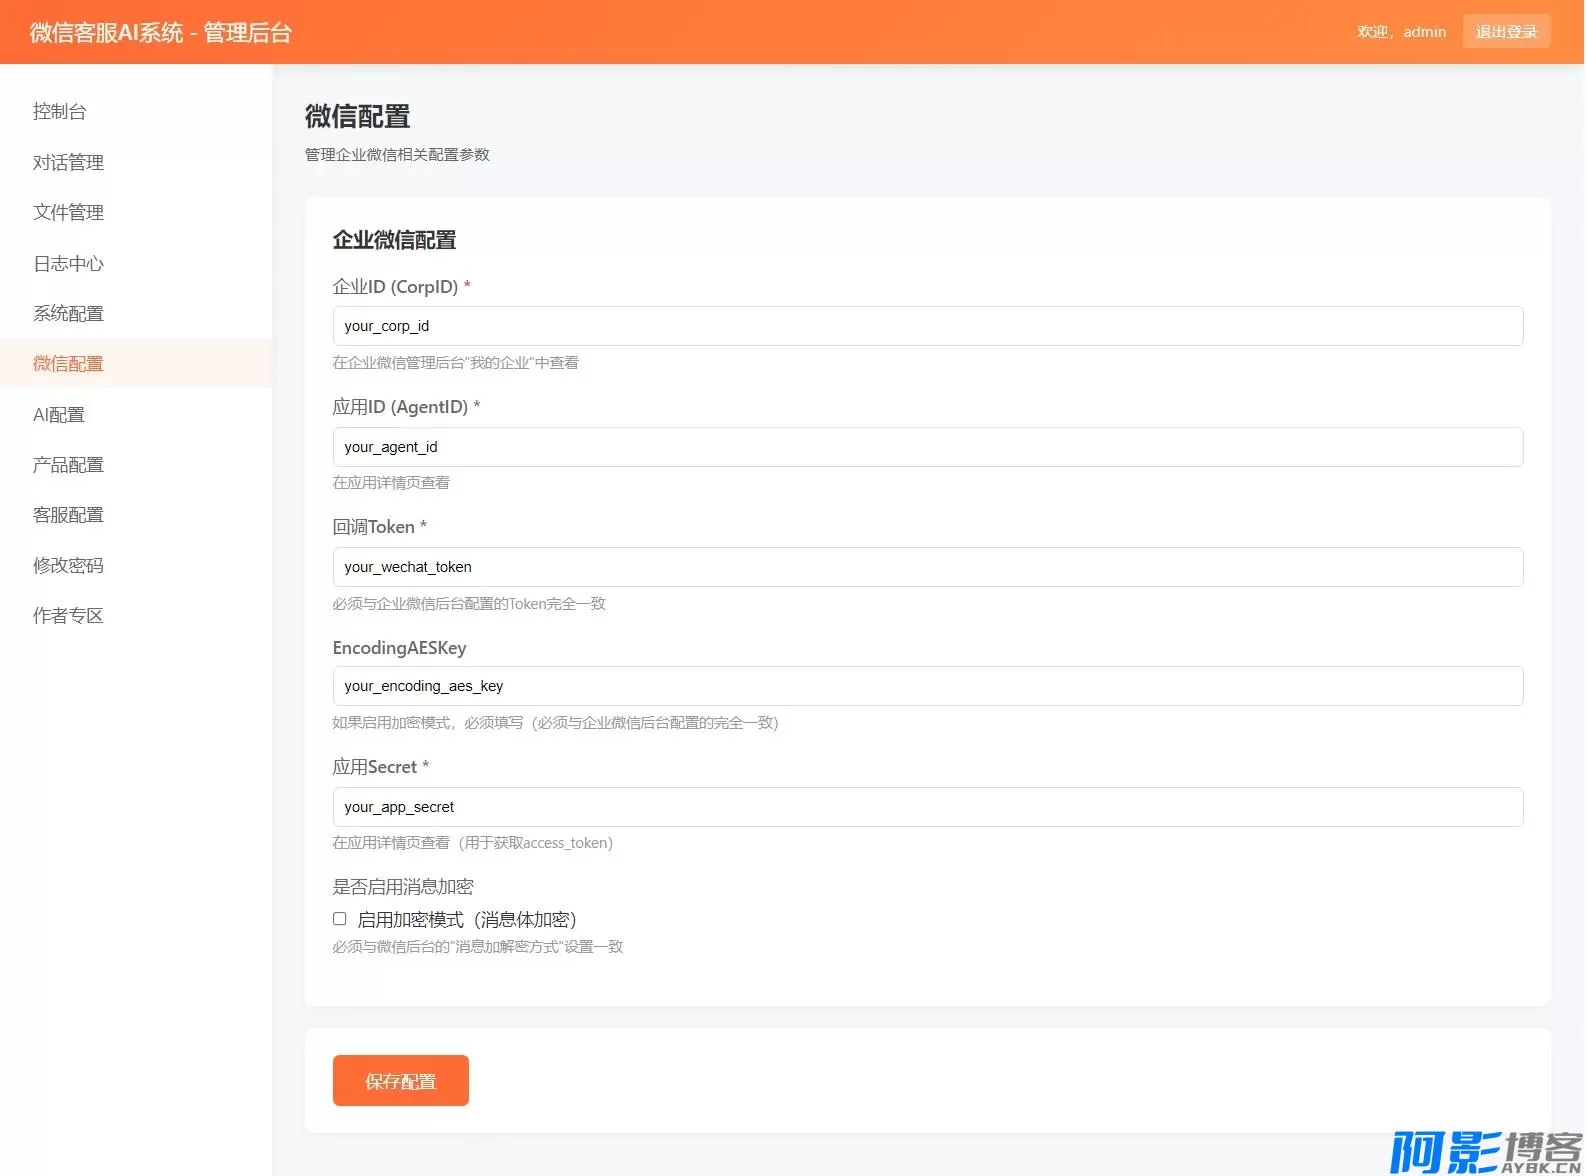1586x1176 pixels.
Task: Click the 应用Secret input field
Action: [x=926, y=807]
